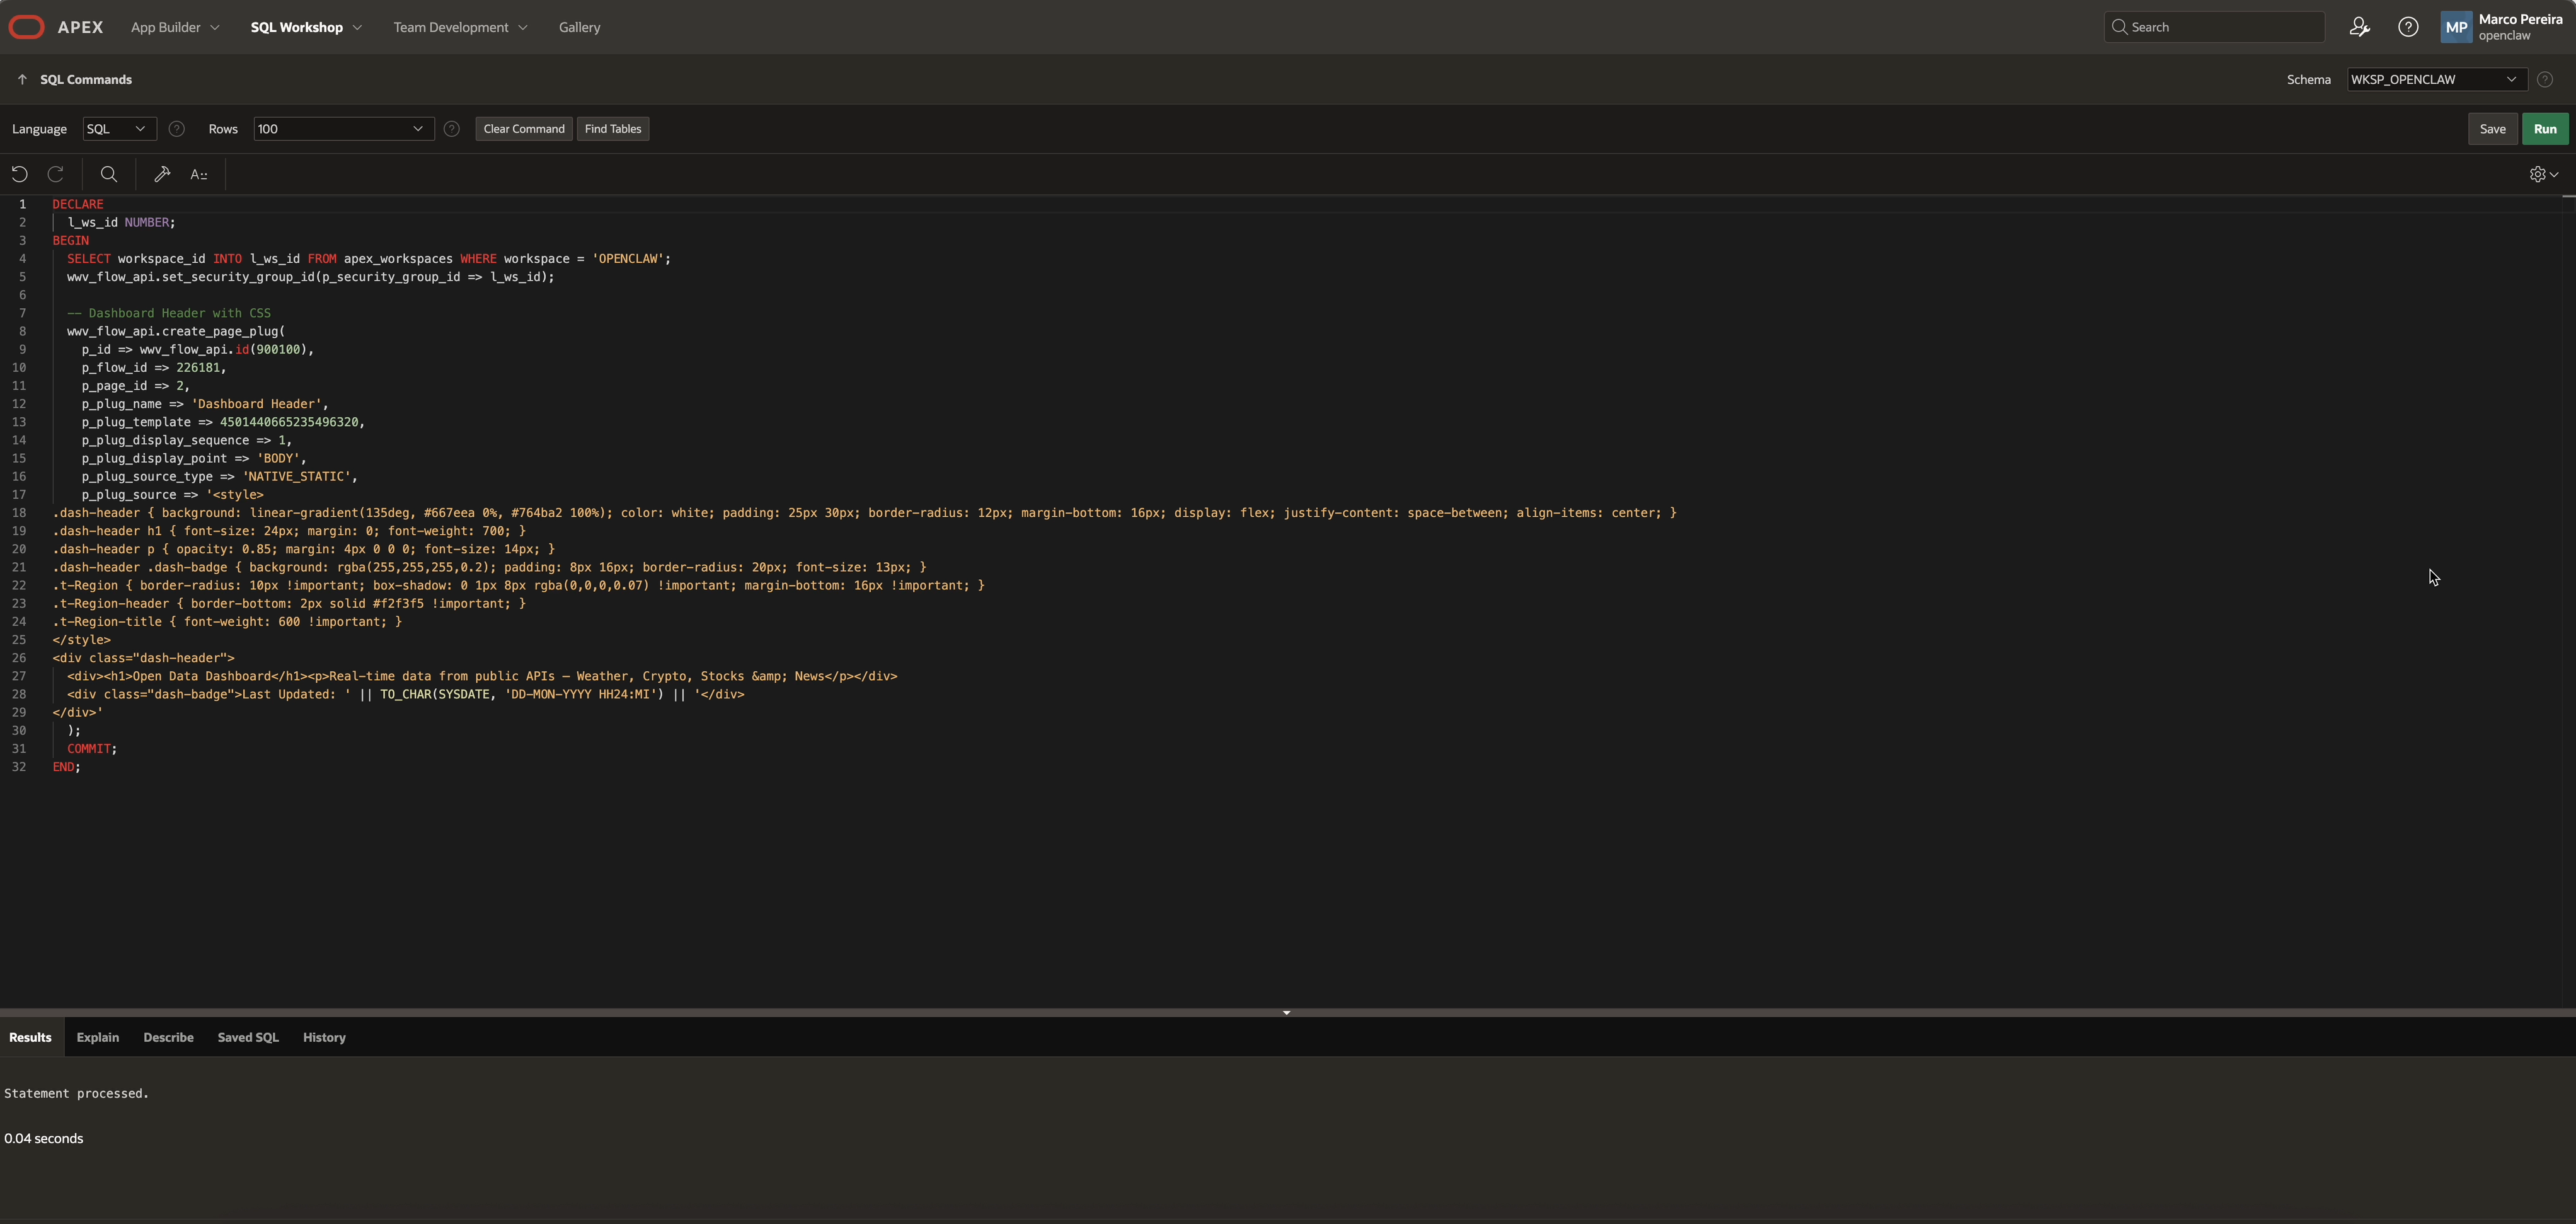Click the Oracle APEX logo

click(27, 27)
